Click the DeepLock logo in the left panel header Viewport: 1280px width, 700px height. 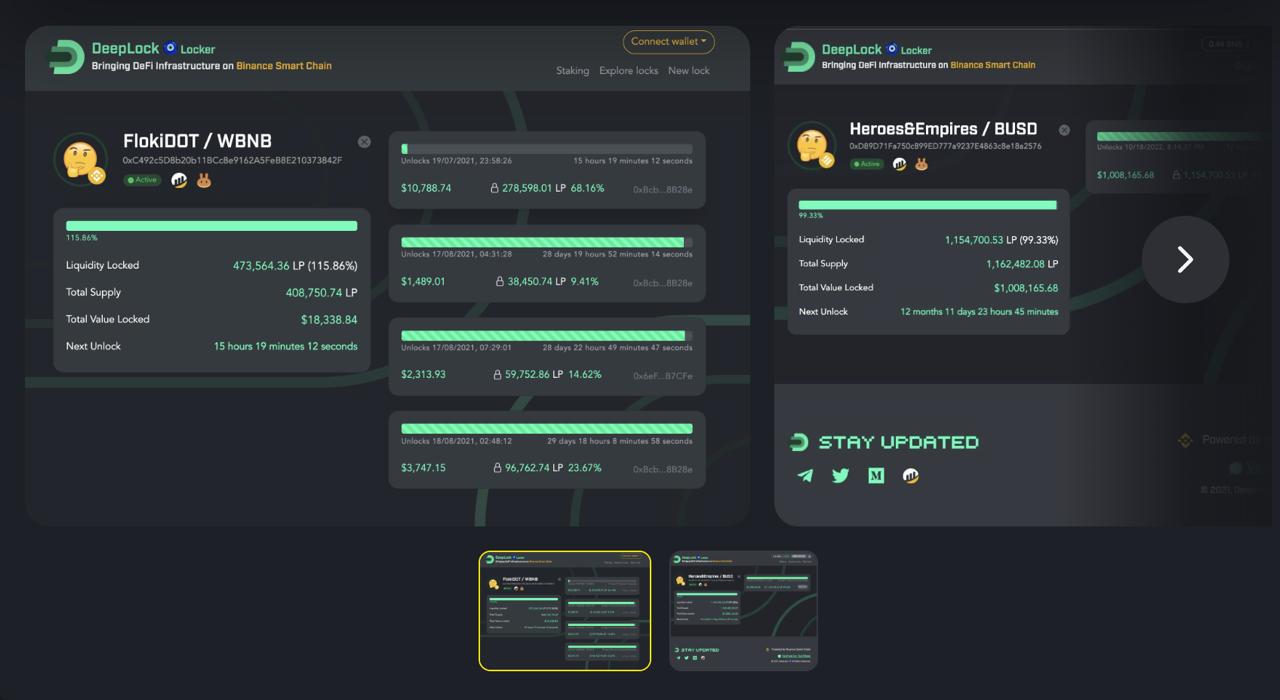pyautogui.click(x=67, y=57)
